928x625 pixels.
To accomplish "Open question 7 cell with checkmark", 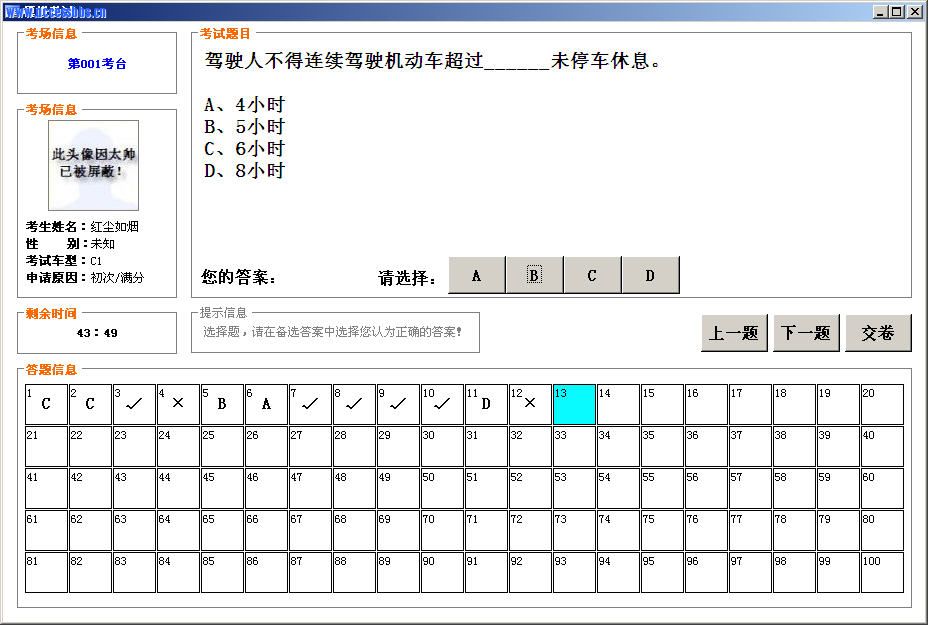I will coord(310,404).
